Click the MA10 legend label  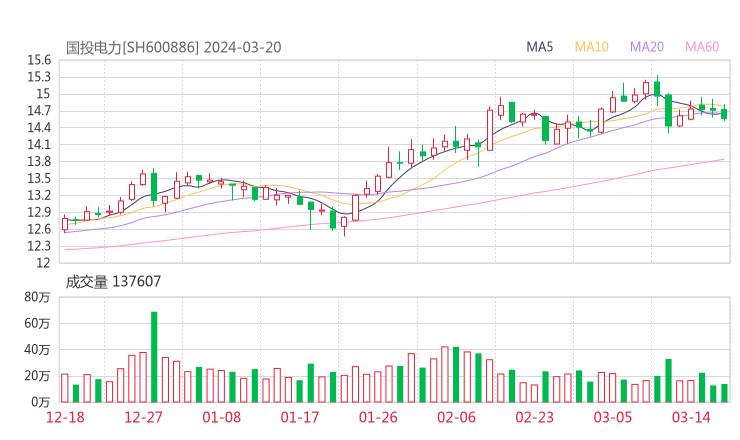[x=591, y=47]
